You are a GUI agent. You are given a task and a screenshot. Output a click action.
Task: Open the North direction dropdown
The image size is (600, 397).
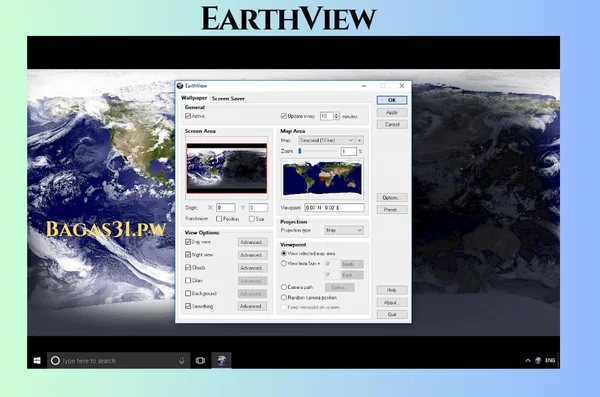point(352,264)
